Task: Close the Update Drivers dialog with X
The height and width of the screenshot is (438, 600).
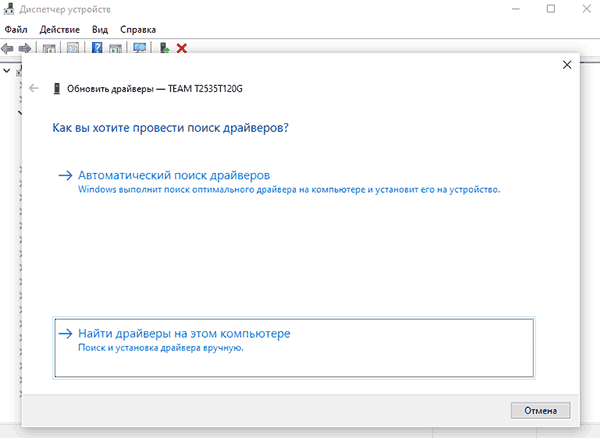Action: point(567,65)
